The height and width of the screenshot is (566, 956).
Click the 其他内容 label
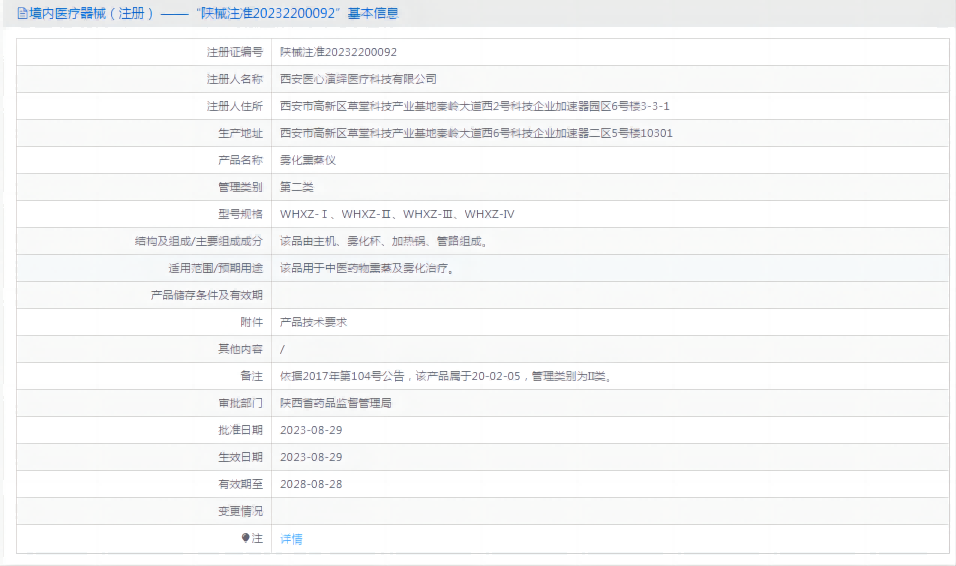tap(240, 349)
